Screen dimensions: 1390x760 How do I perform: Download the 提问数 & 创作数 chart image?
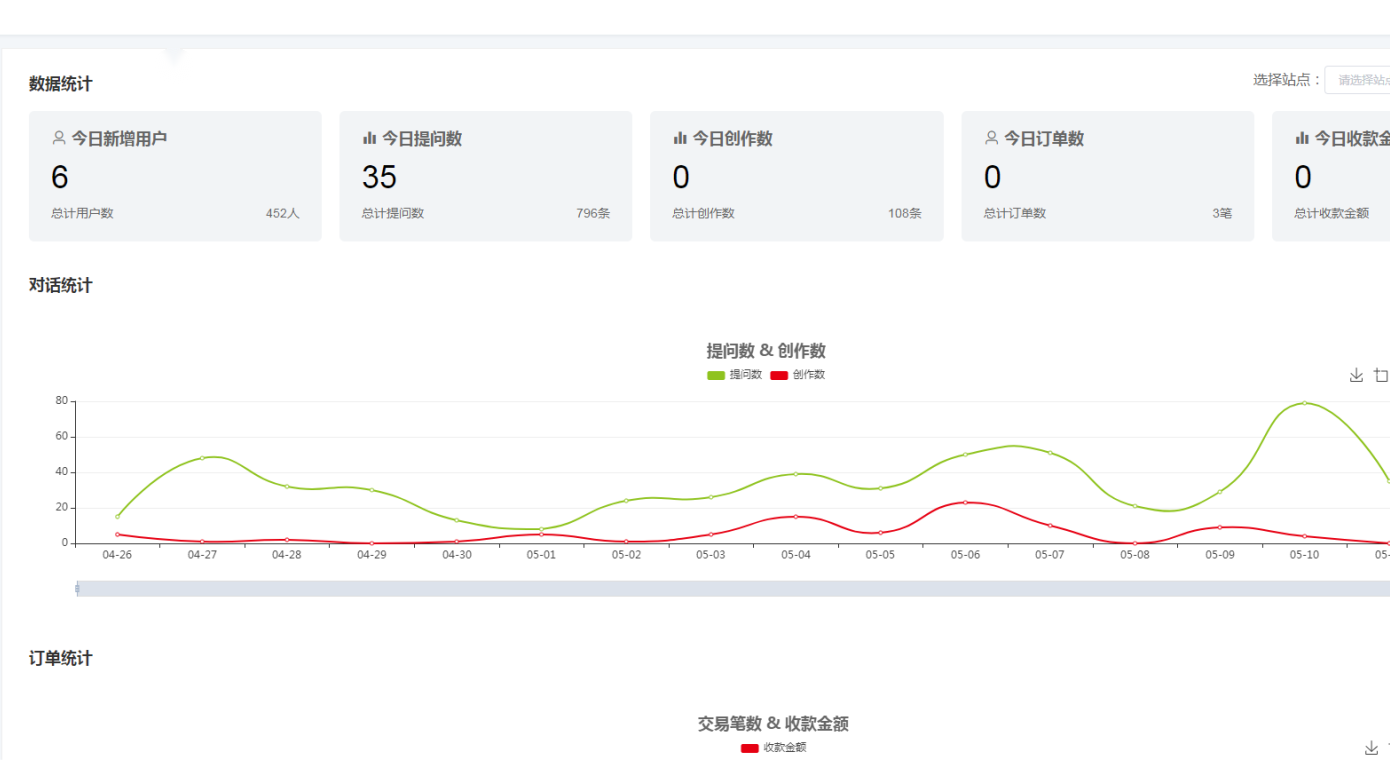pyautogui.click(x=1356, y=375)
